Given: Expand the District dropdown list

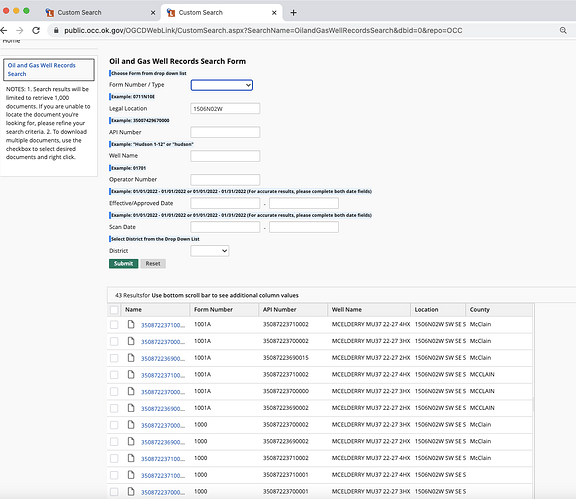Looking at the screenshot, I should [209, 251].
